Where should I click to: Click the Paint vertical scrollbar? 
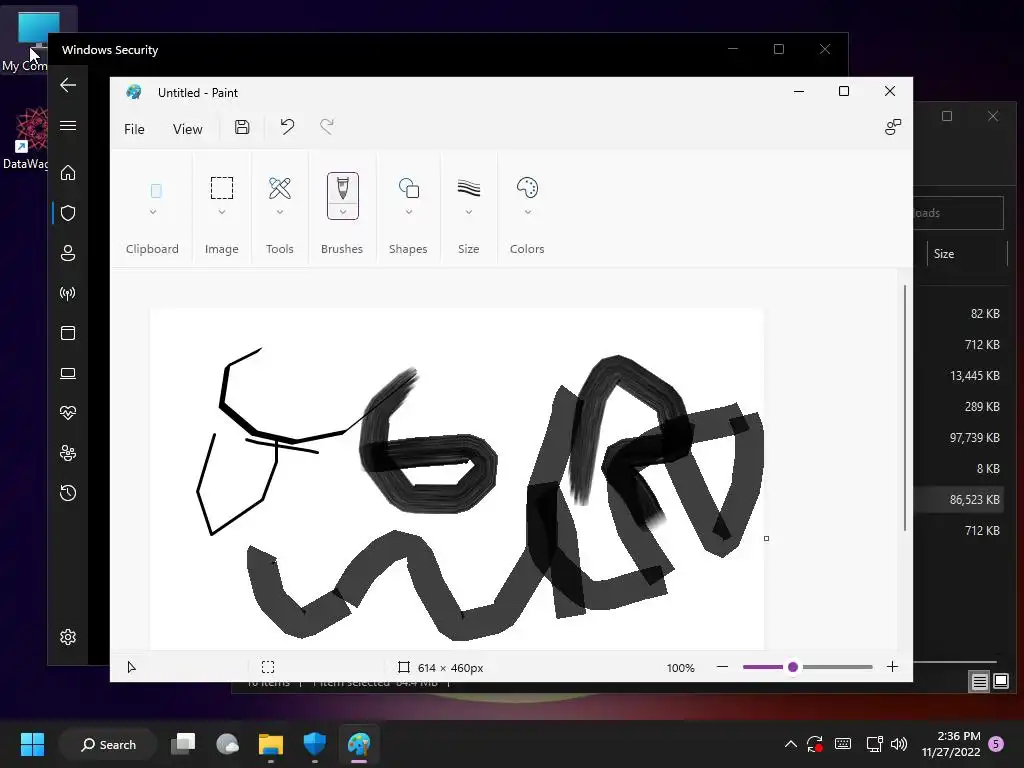905,408
